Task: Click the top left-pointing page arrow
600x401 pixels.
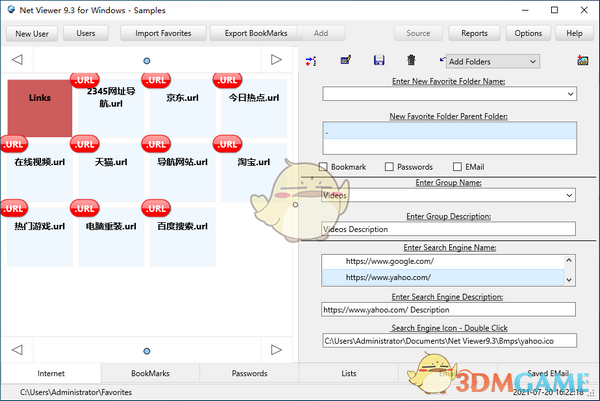Action: [17, 59]
